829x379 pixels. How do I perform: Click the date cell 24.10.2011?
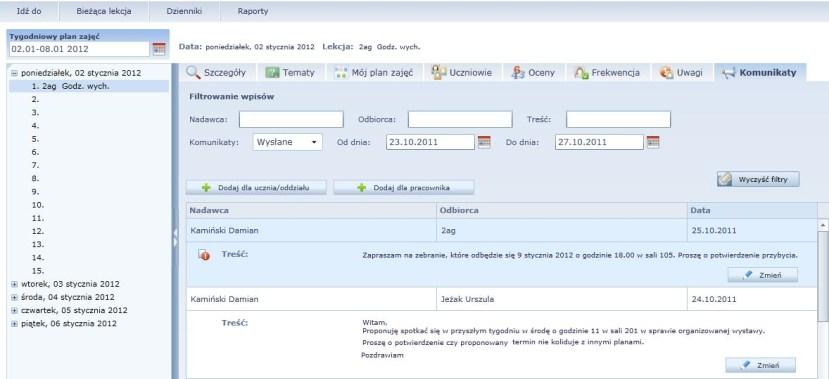coord(752,299)
